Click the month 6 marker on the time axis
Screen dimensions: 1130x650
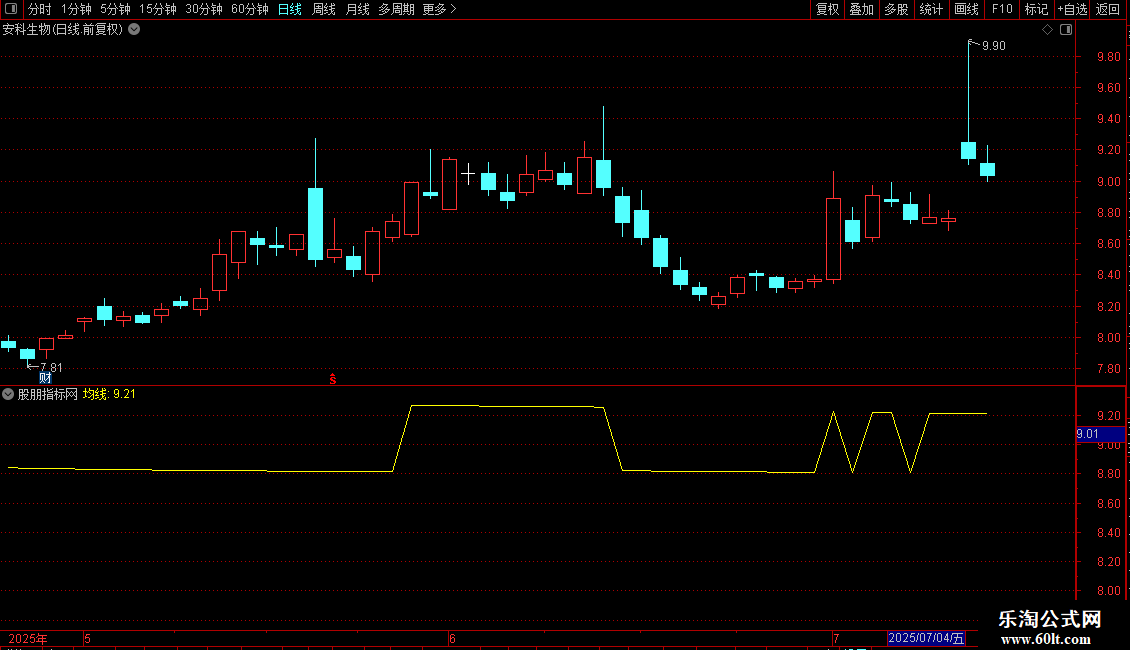[452, 638]
